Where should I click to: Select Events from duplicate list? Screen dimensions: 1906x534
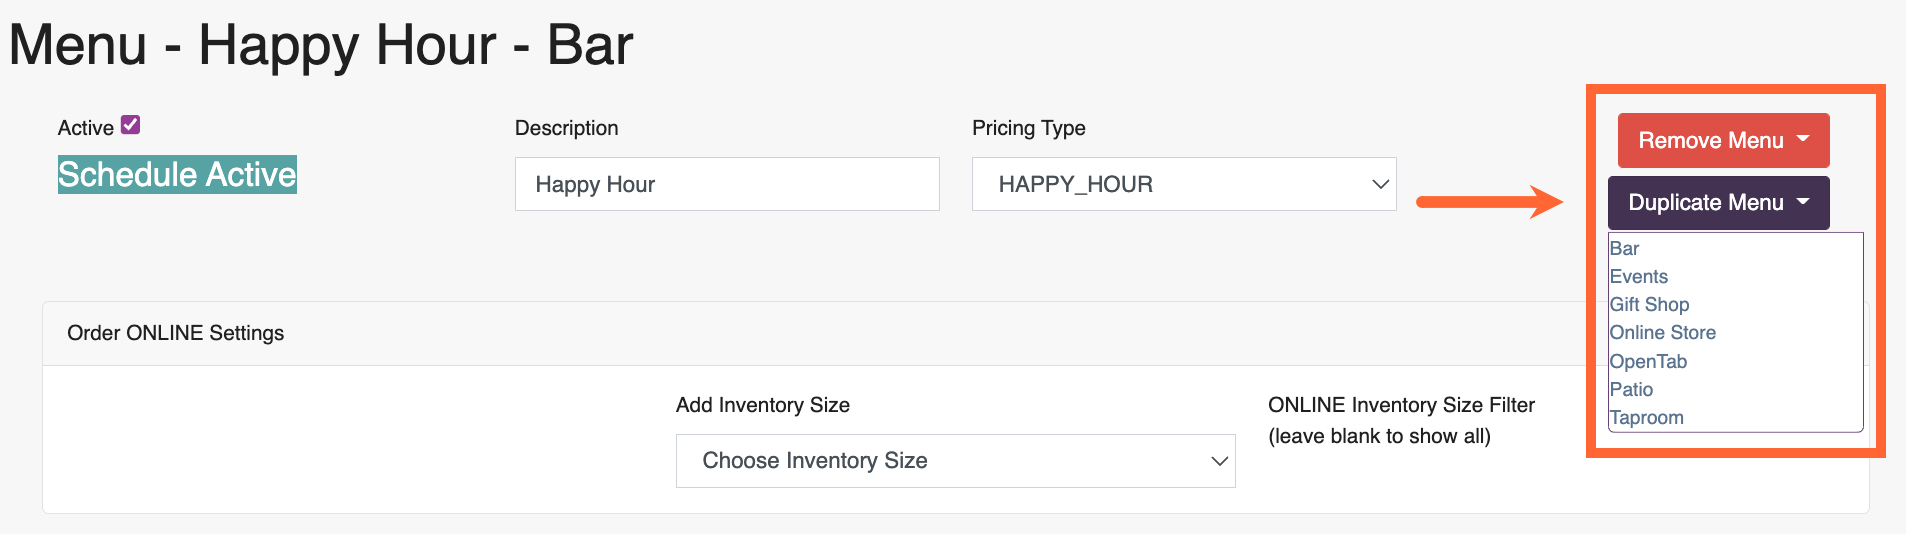1638,276
